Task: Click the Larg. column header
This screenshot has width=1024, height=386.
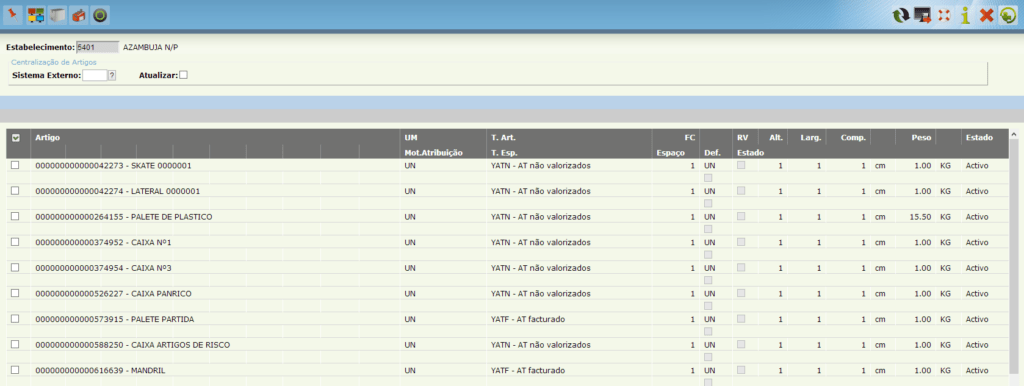Action: pyautogui.click(x=811, y=138)
